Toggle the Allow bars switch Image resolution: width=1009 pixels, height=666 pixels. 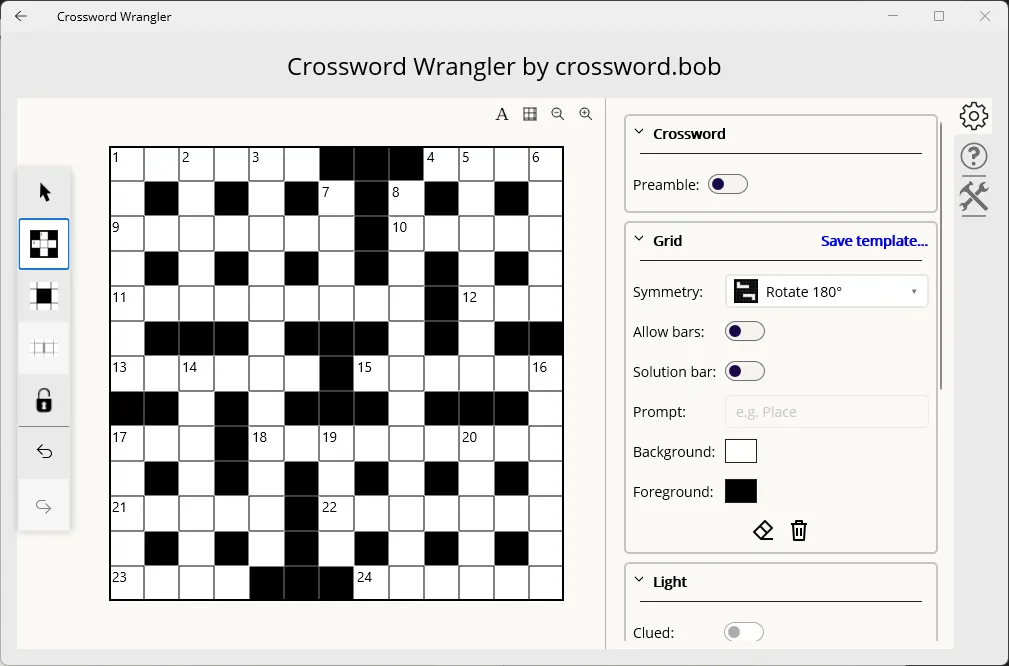(745, 331)
